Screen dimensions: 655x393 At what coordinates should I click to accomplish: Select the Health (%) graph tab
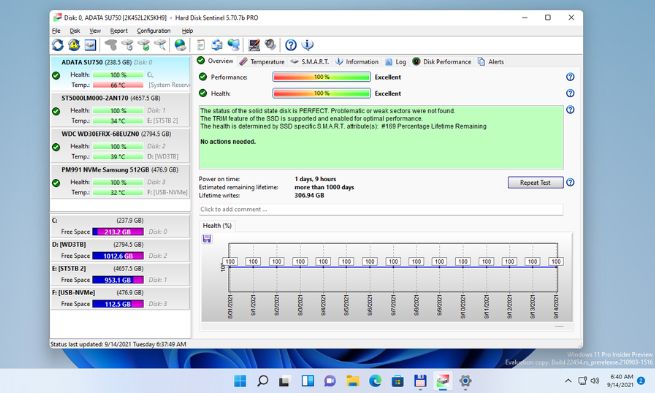(x=217, y=226)
